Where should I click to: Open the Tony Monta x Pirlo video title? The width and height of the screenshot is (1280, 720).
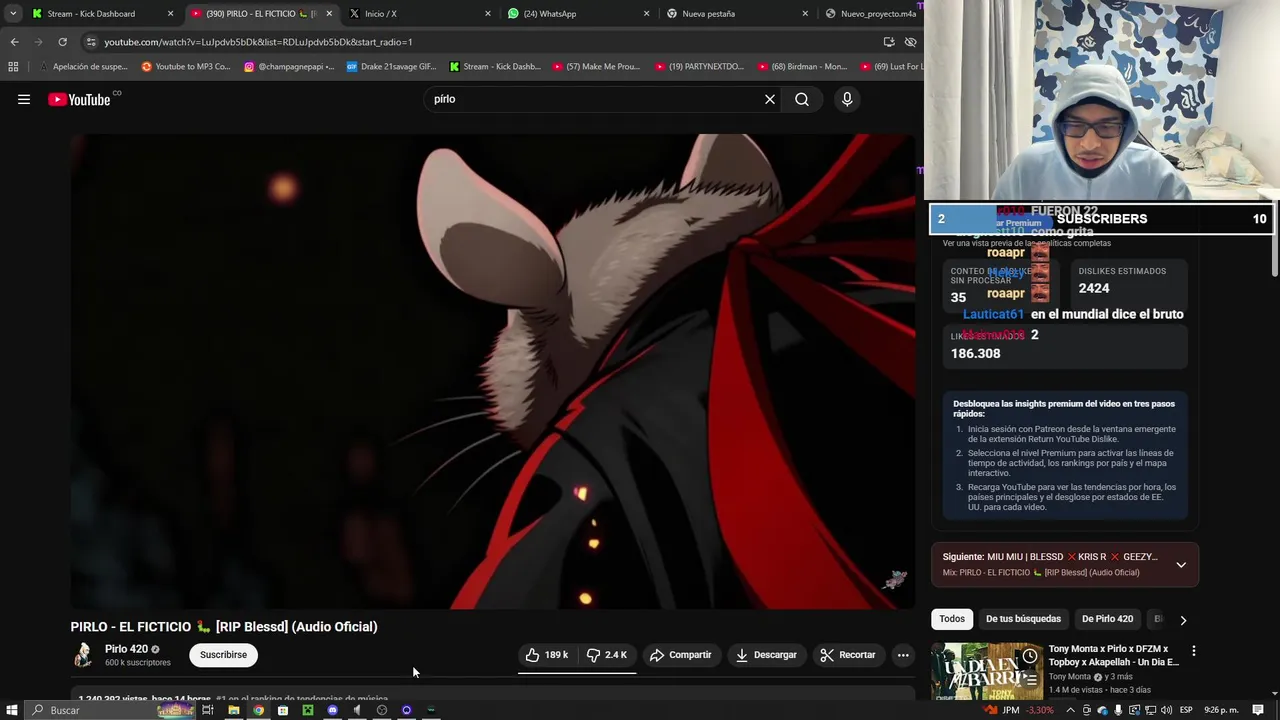point(1113,655)
